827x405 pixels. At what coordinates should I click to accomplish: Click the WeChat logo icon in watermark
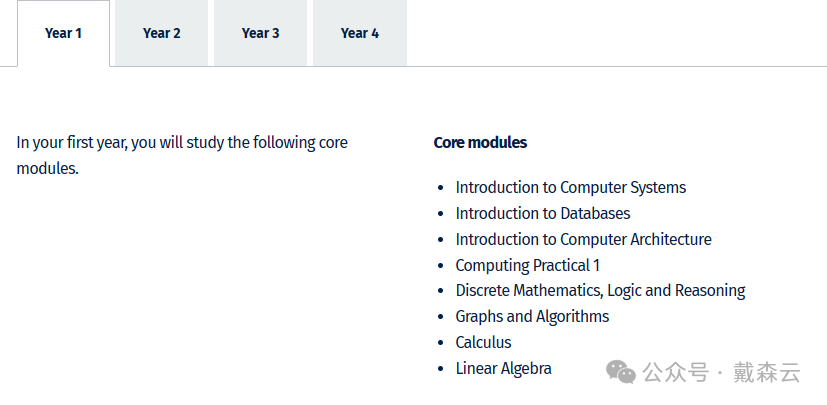[x=621, y=372]
